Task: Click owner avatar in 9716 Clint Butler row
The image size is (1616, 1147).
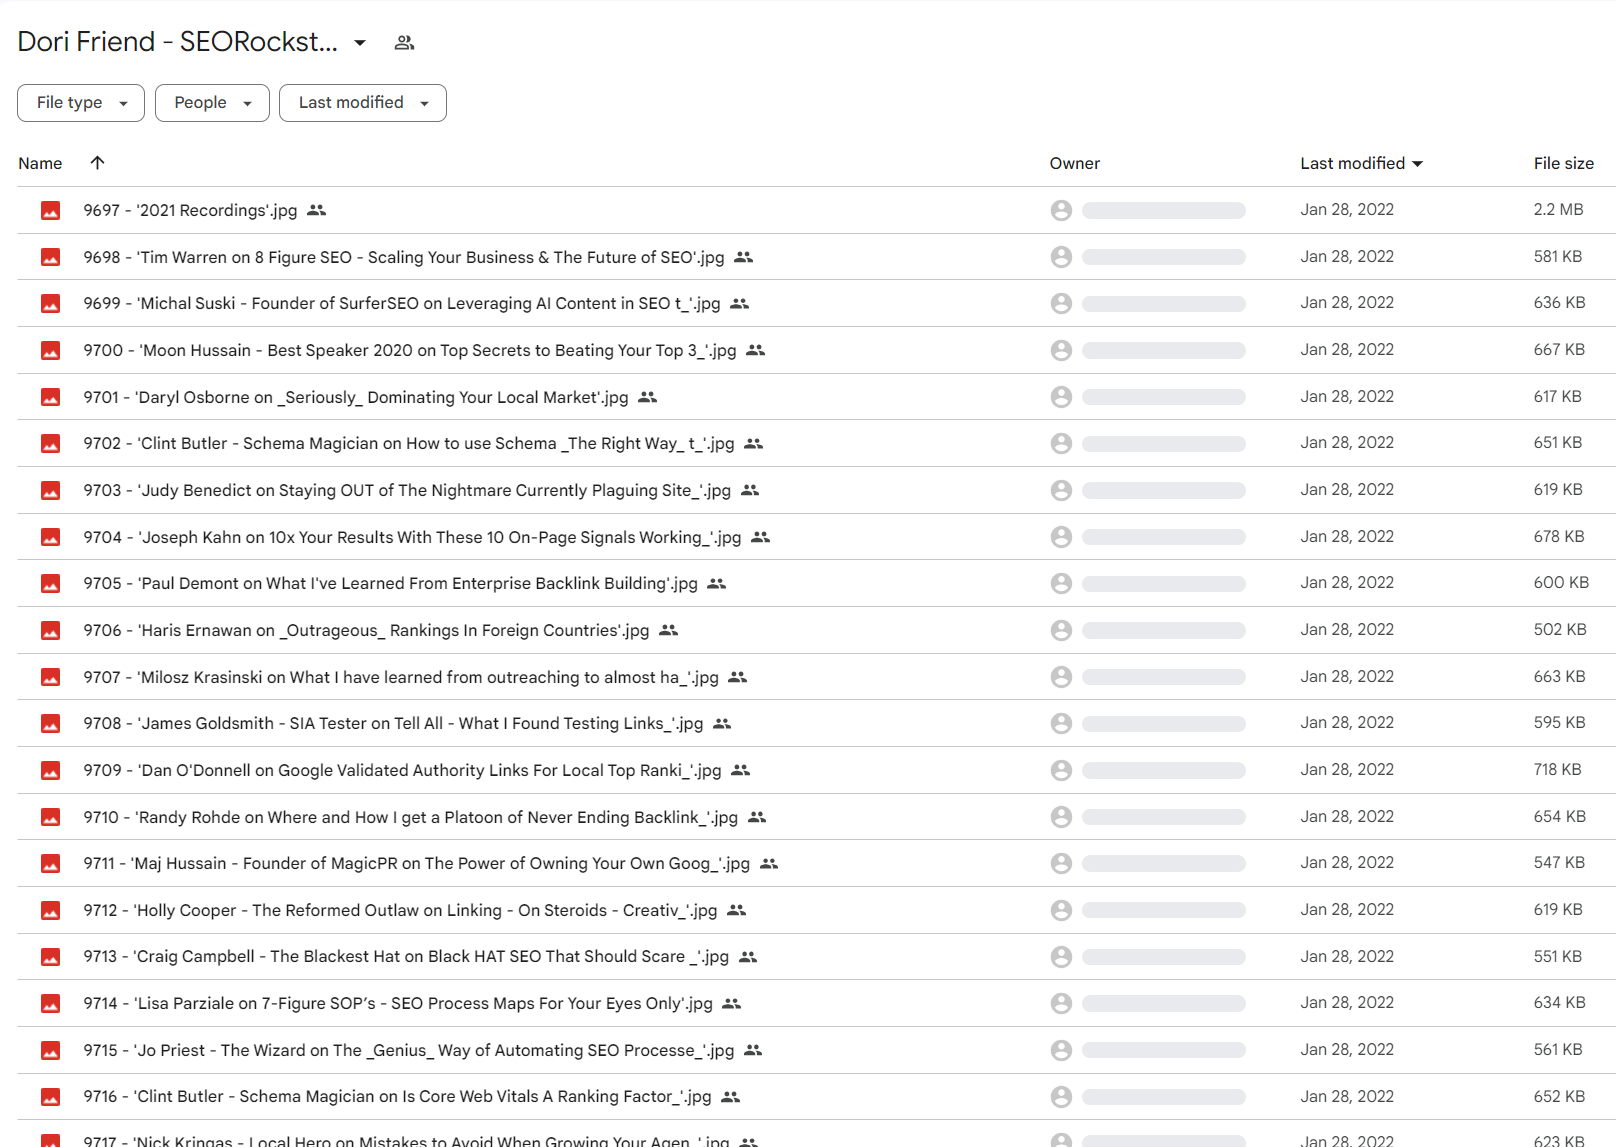Action: (x=1061, y=1097)
